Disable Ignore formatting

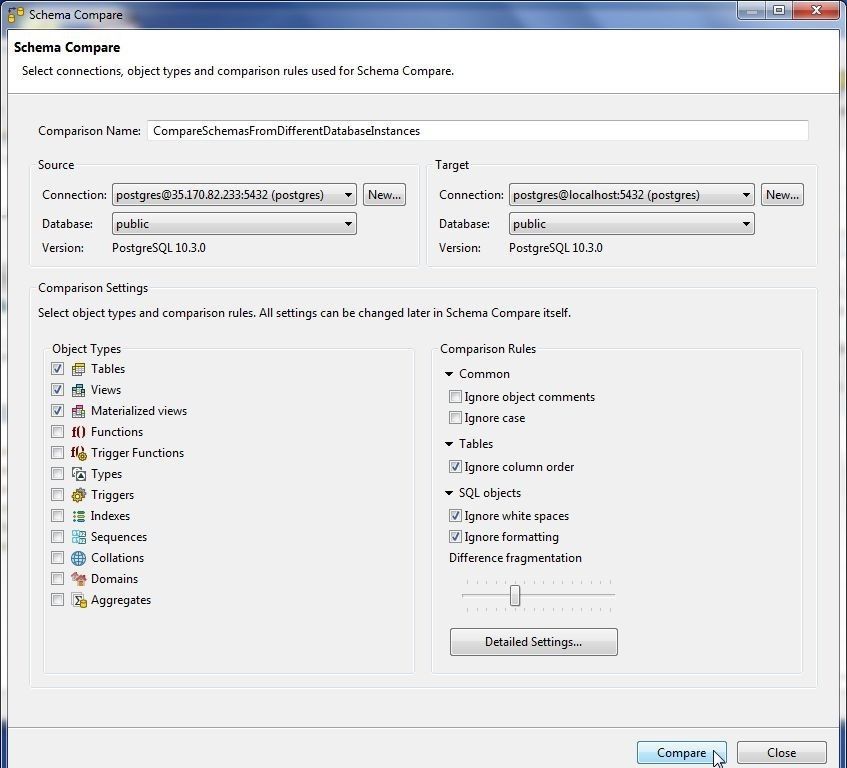pyautogui.click(x=455, y=537)
